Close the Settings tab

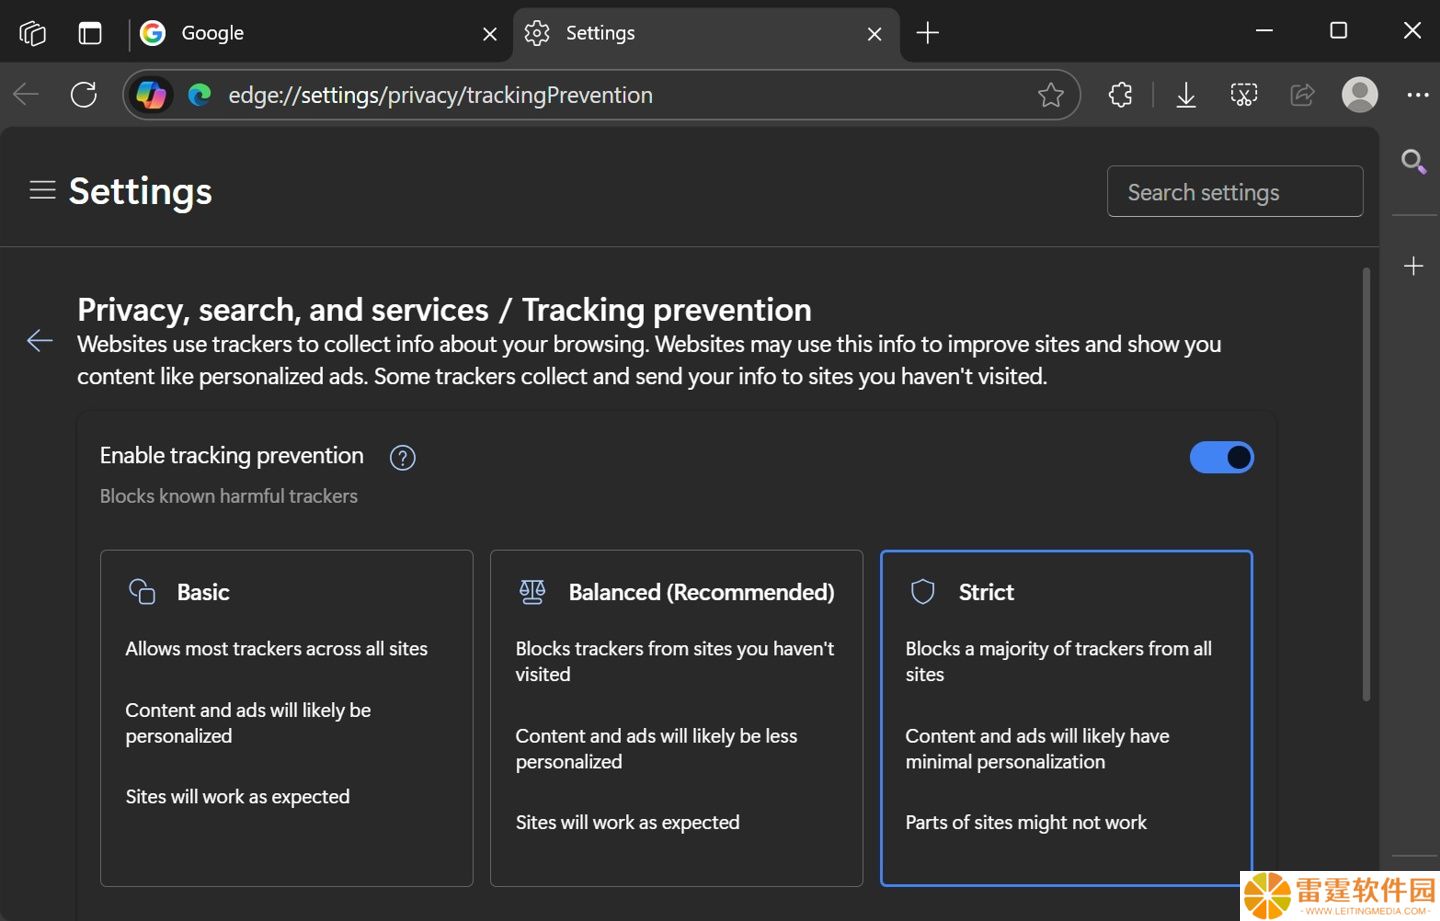click(875, 34)
